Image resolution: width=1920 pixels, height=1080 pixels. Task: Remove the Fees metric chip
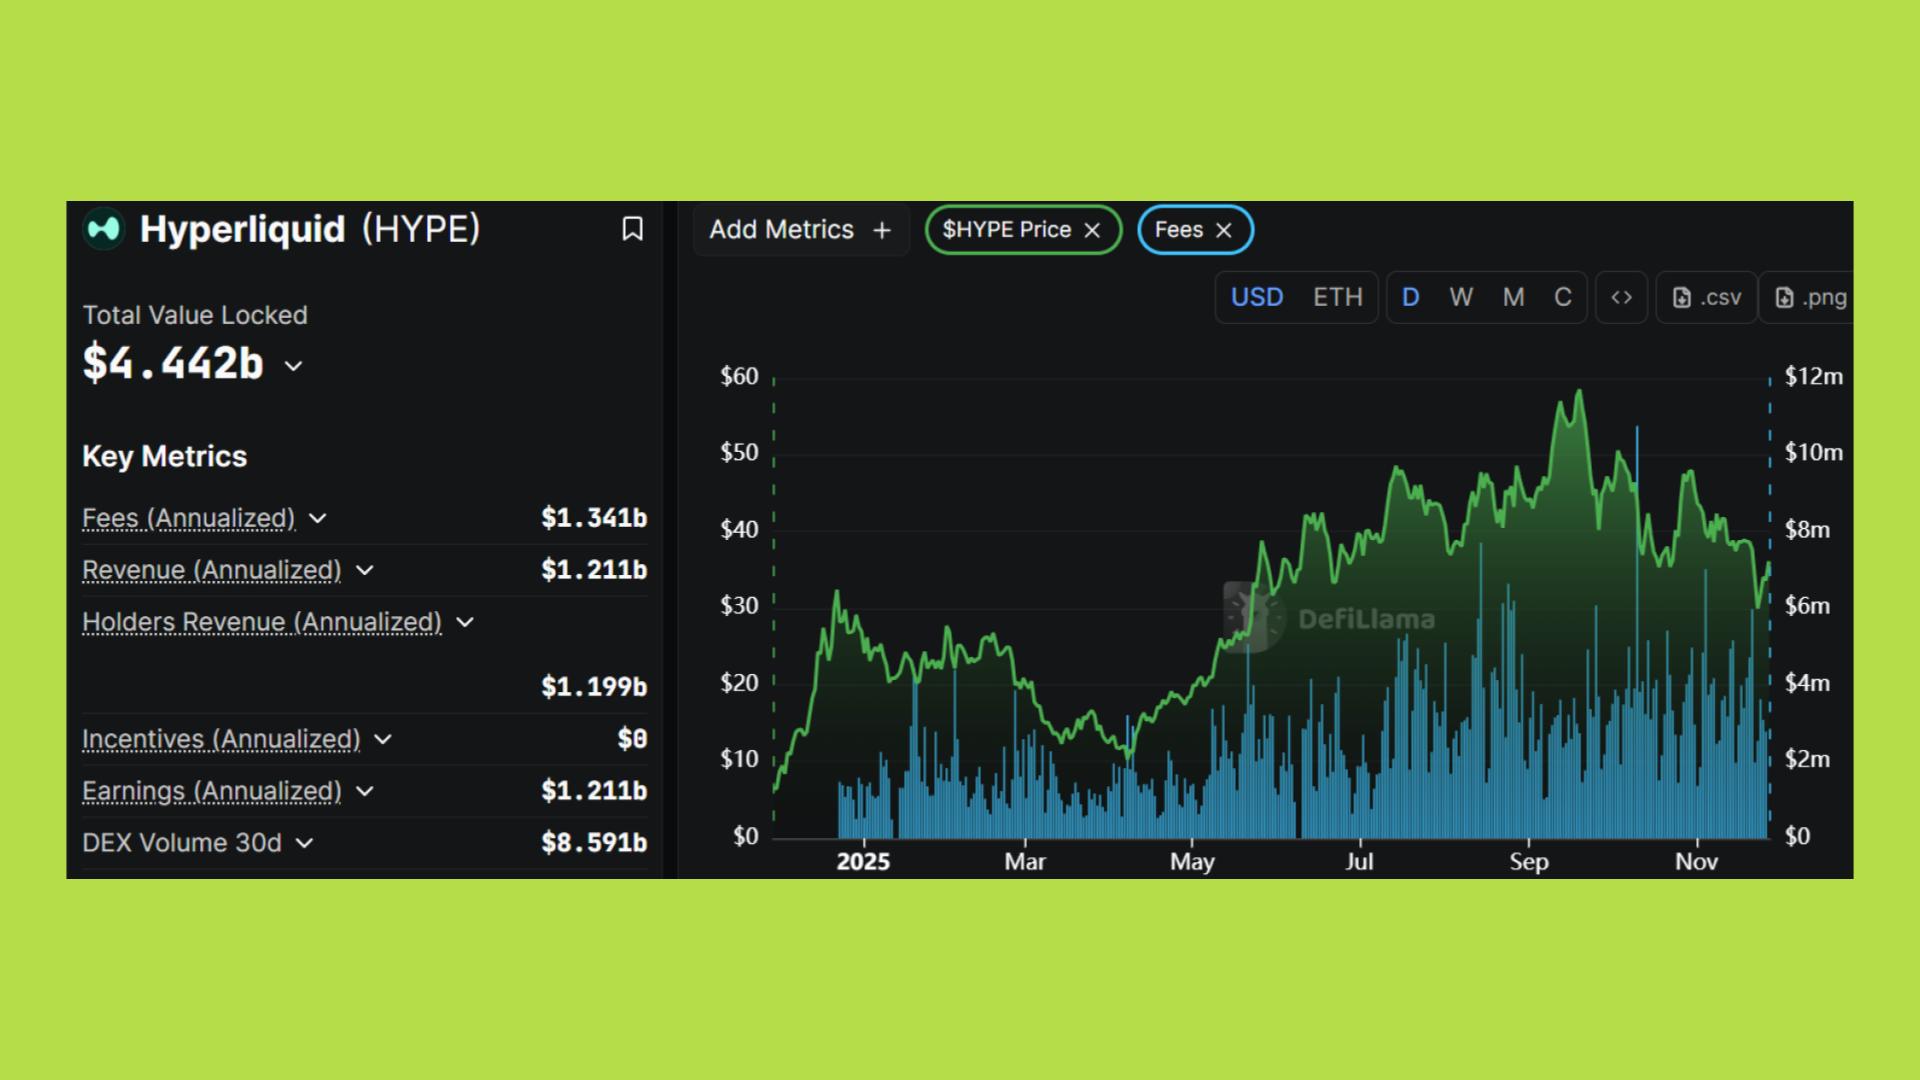click(x=1223, y=230)
